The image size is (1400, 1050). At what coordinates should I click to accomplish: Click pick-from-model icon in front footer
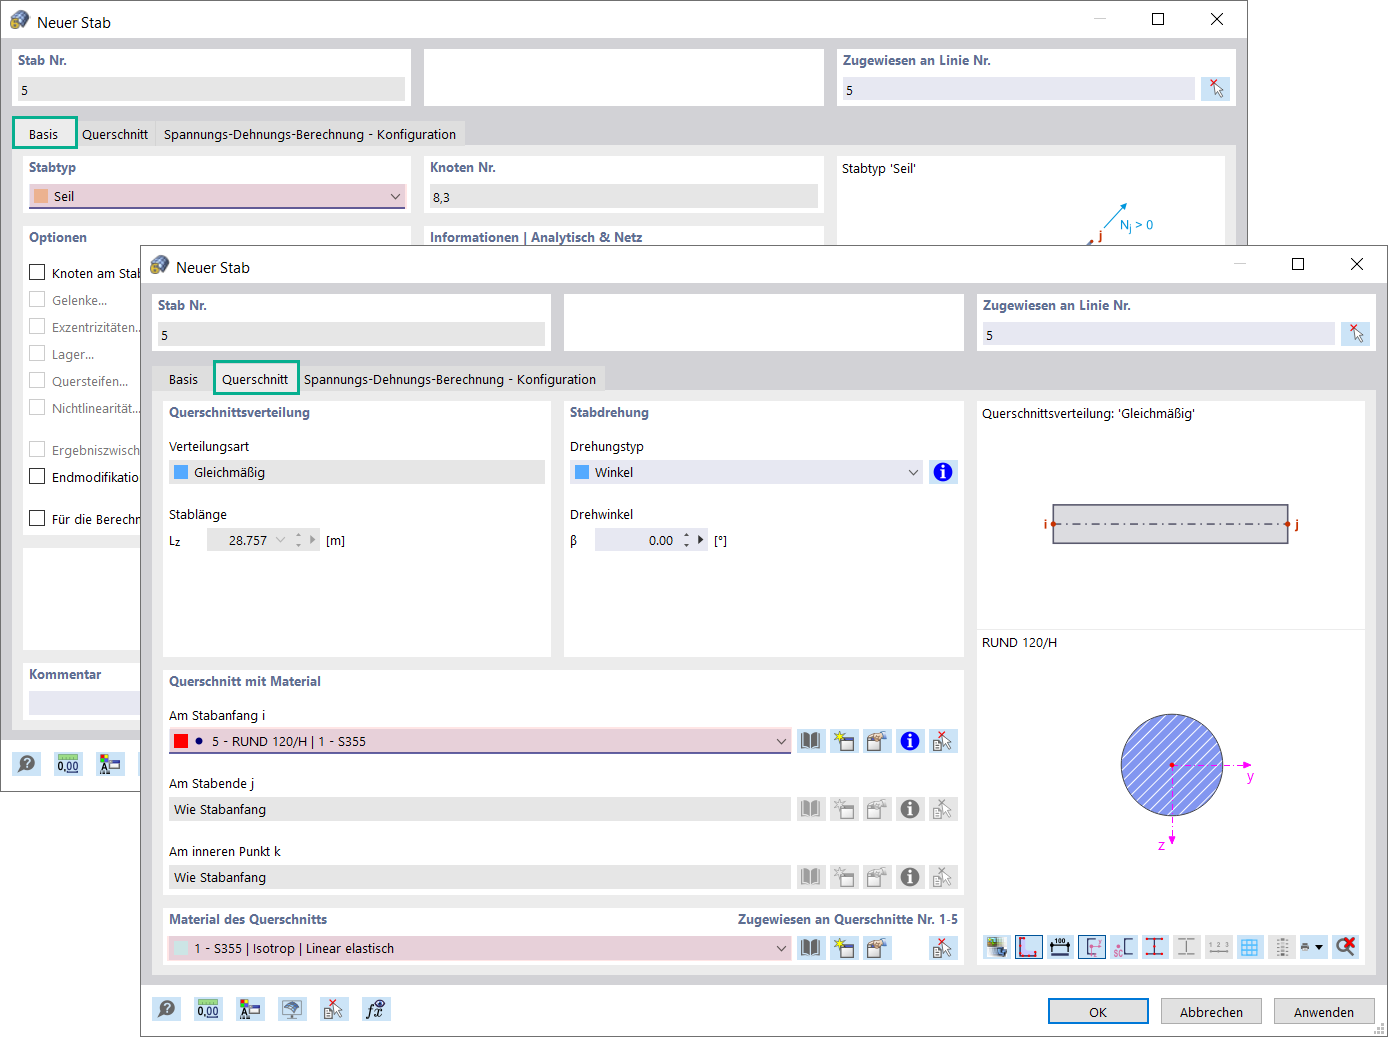point(334,1010)
